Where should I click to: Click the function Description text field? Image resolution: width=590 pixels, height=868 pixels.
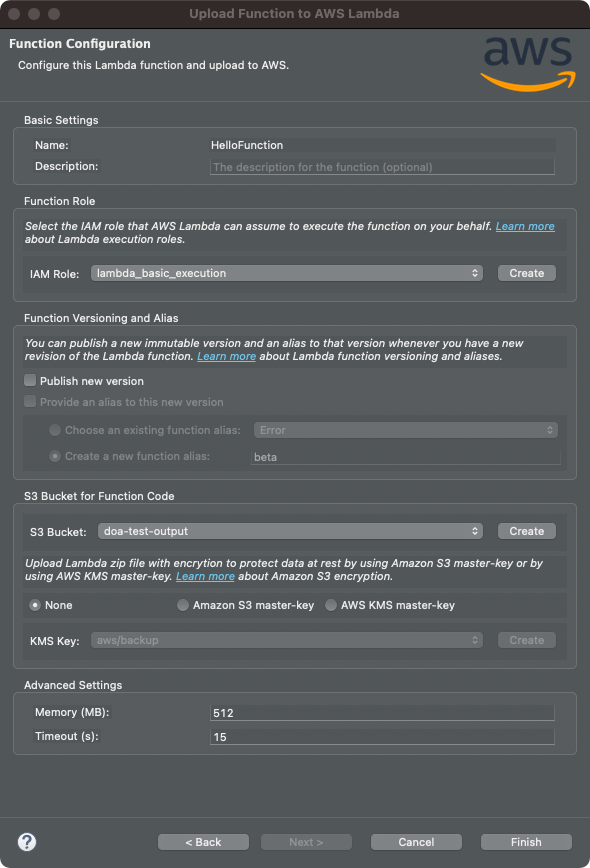click(382, 167)
